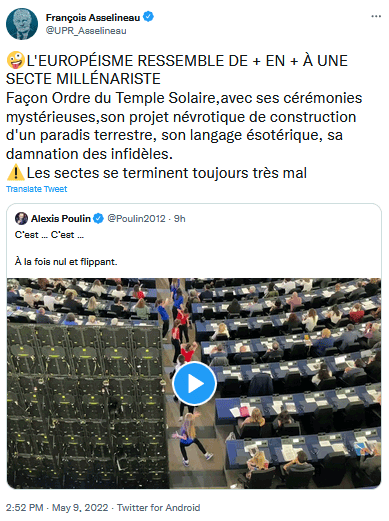Click the @UPR_Asselineau handle
This screenshot has height=521, width=389.
click(86, 31)
